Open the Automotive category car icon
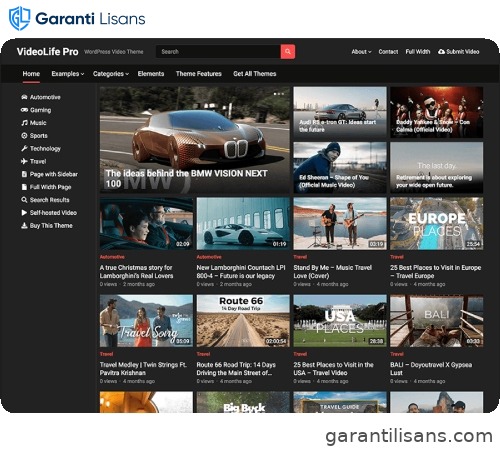Image resolution: width=500 pixels, height=452 pixels. pyautogui.click(x=24, y=97)
